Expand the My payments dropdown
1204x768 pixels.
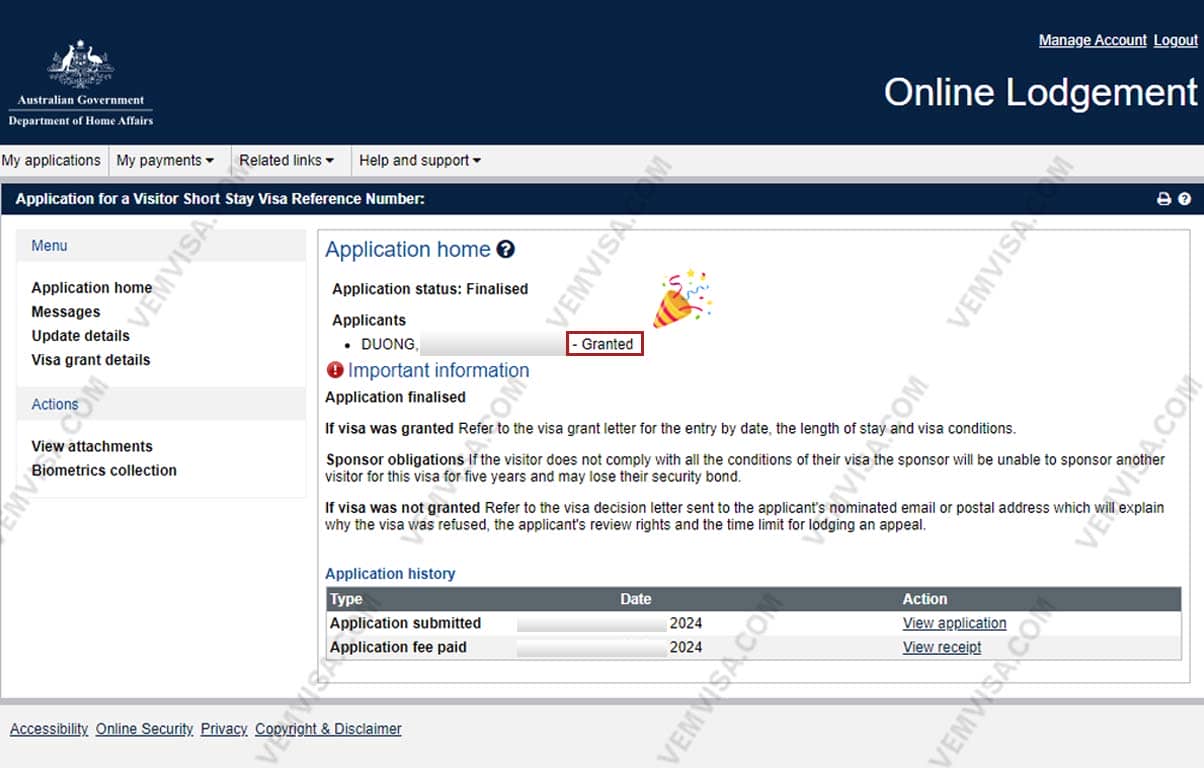click(165, 160)
